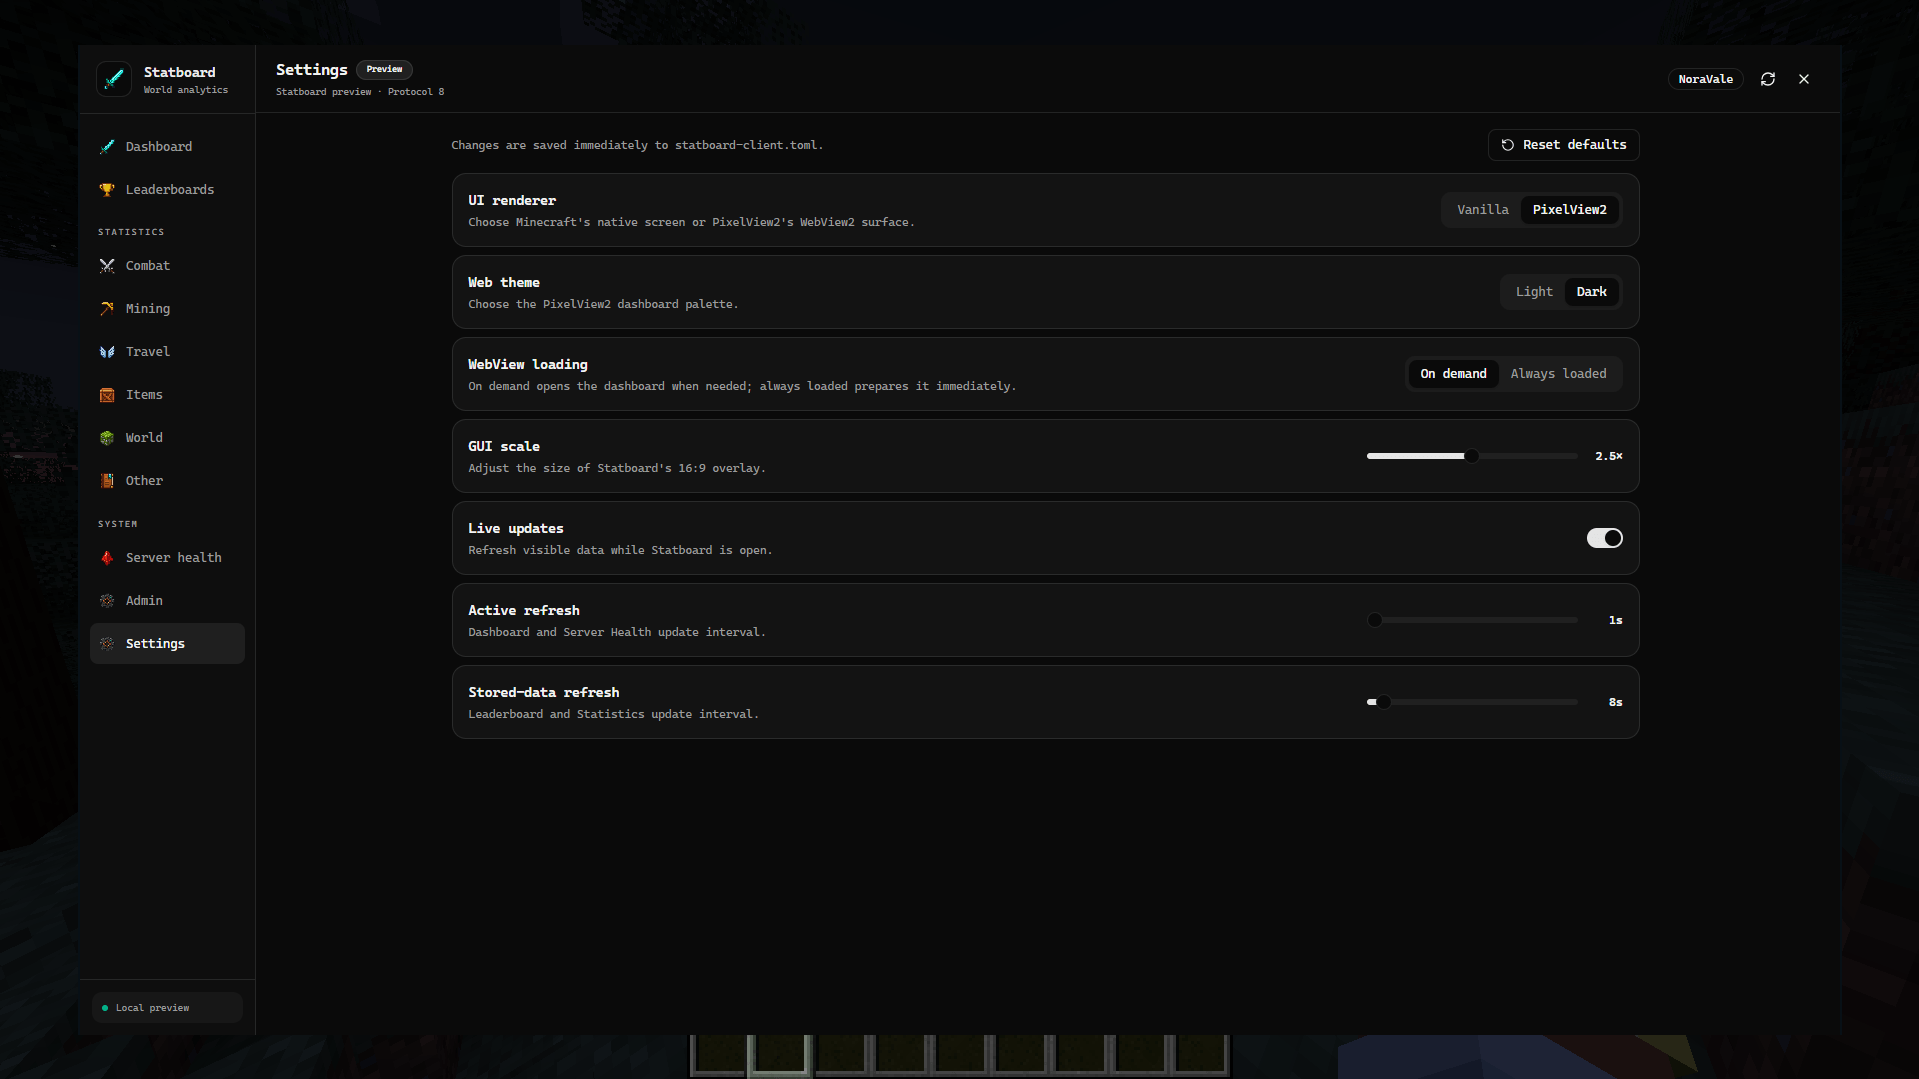Open the Leaderboards page
This screenshot has height=1079, width=1919.
coord(167,190)
